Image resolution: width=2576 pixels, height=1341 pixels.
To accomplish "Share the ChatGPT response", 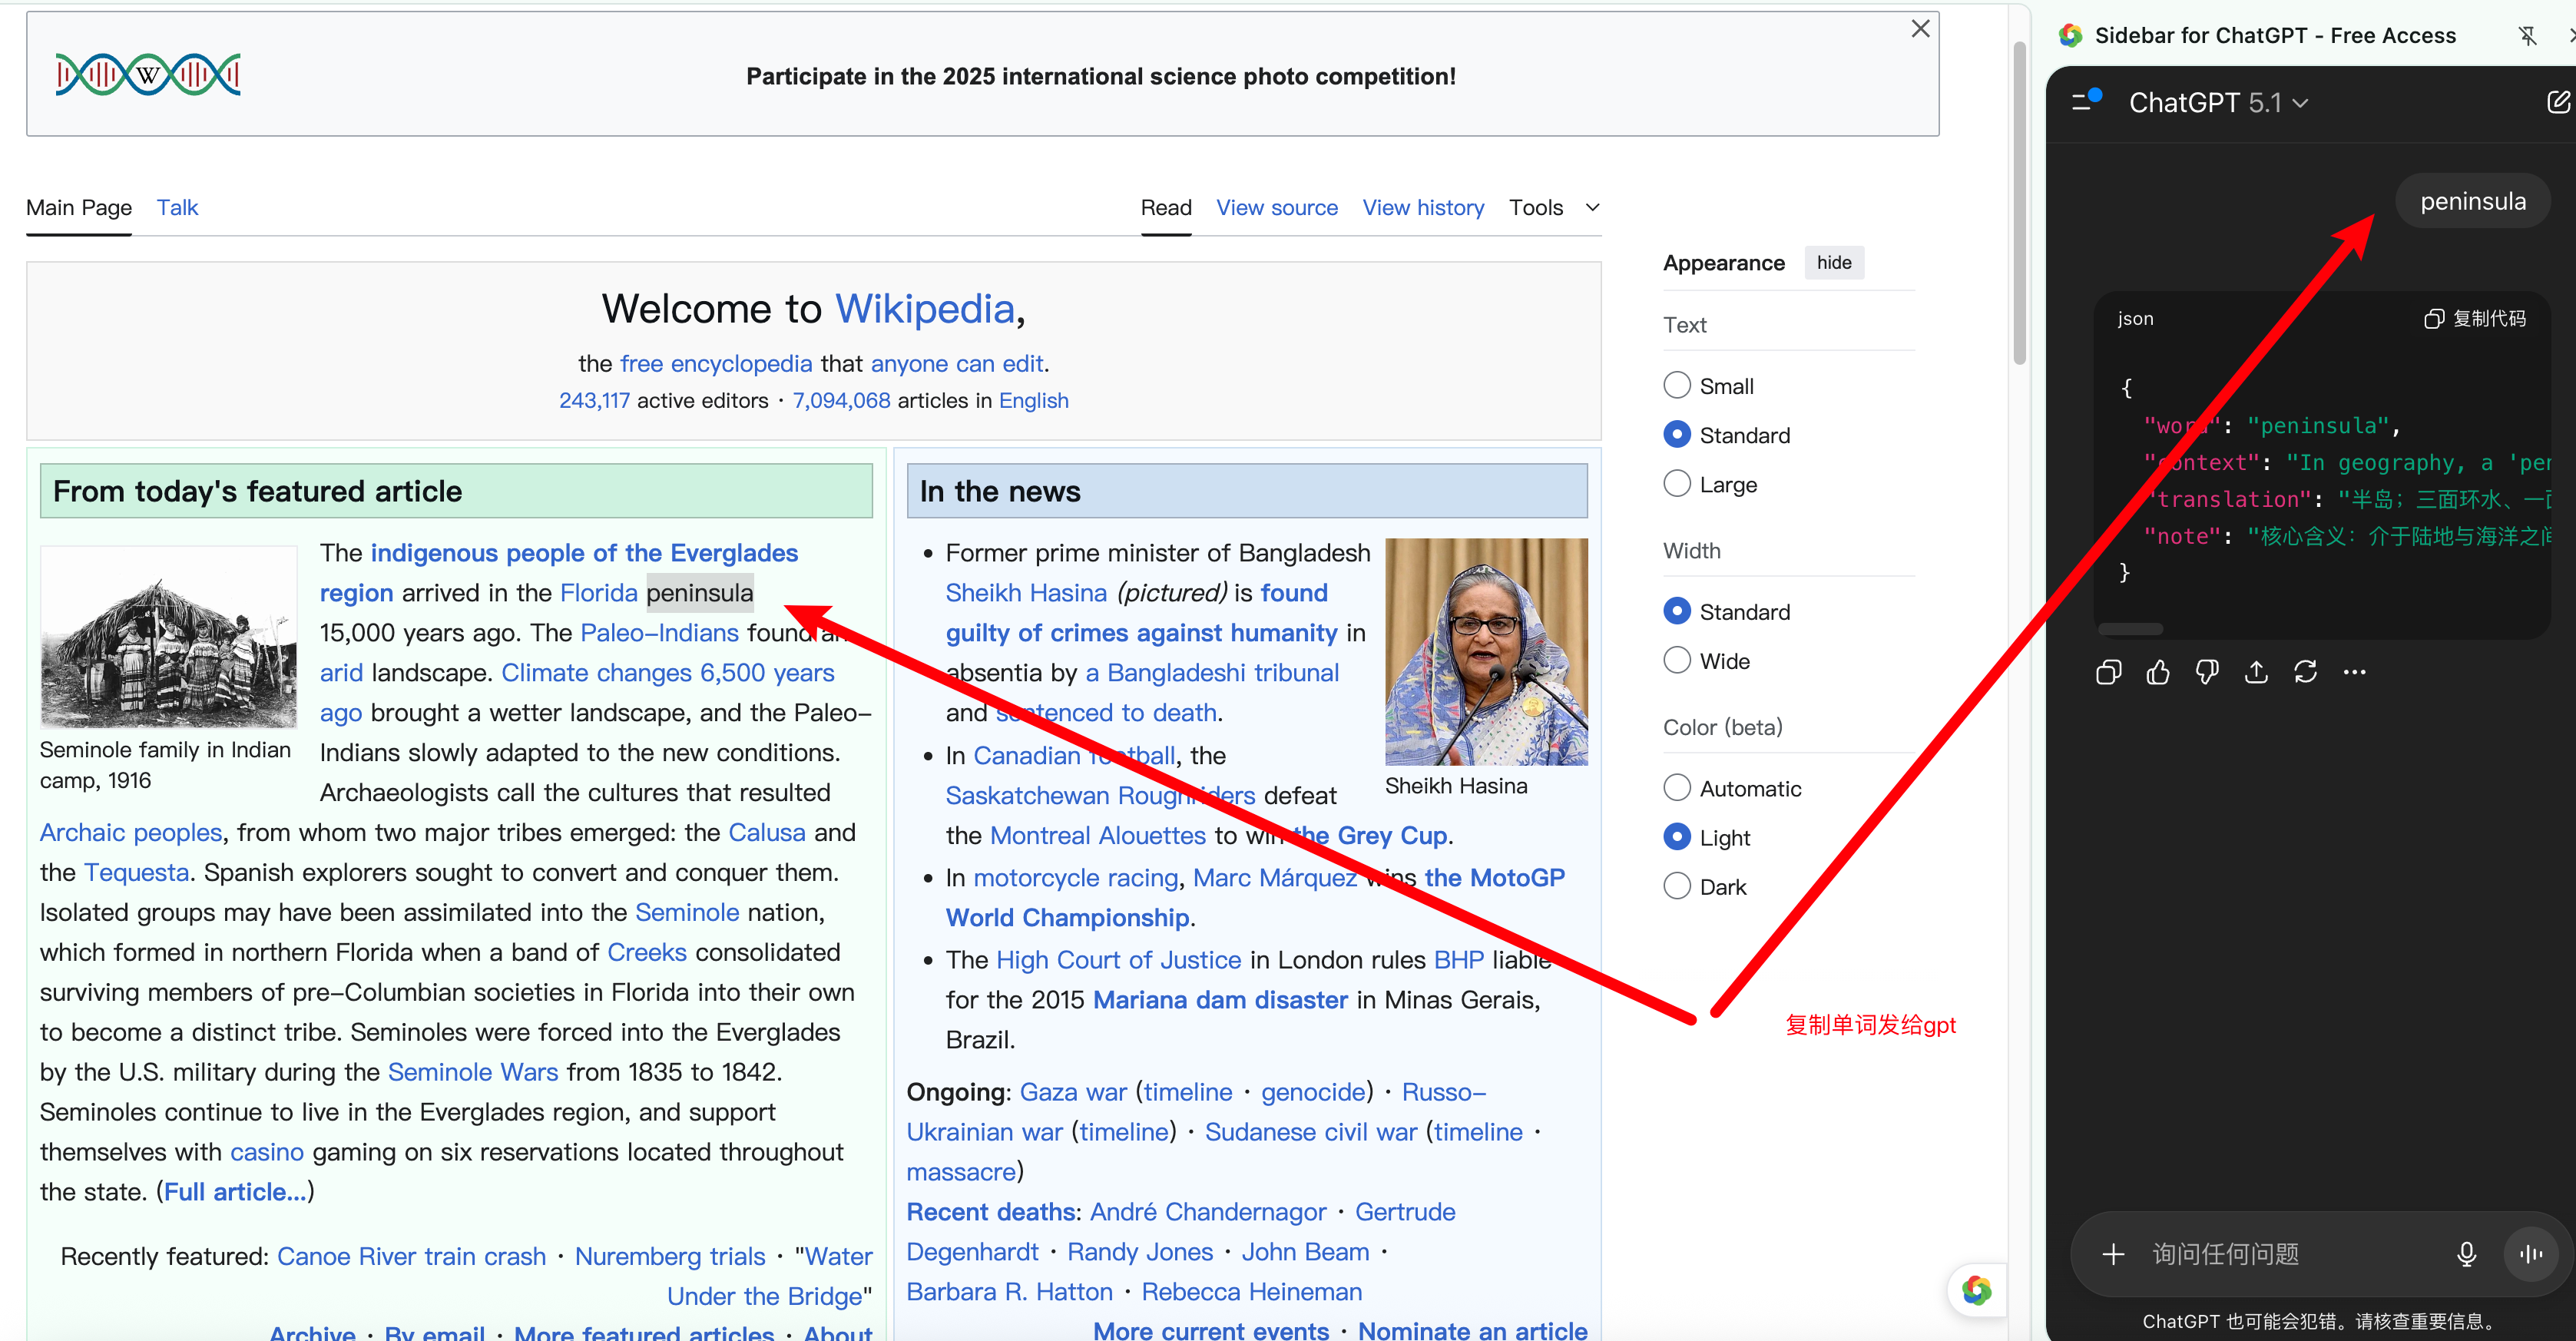I will click(2256, 672).
